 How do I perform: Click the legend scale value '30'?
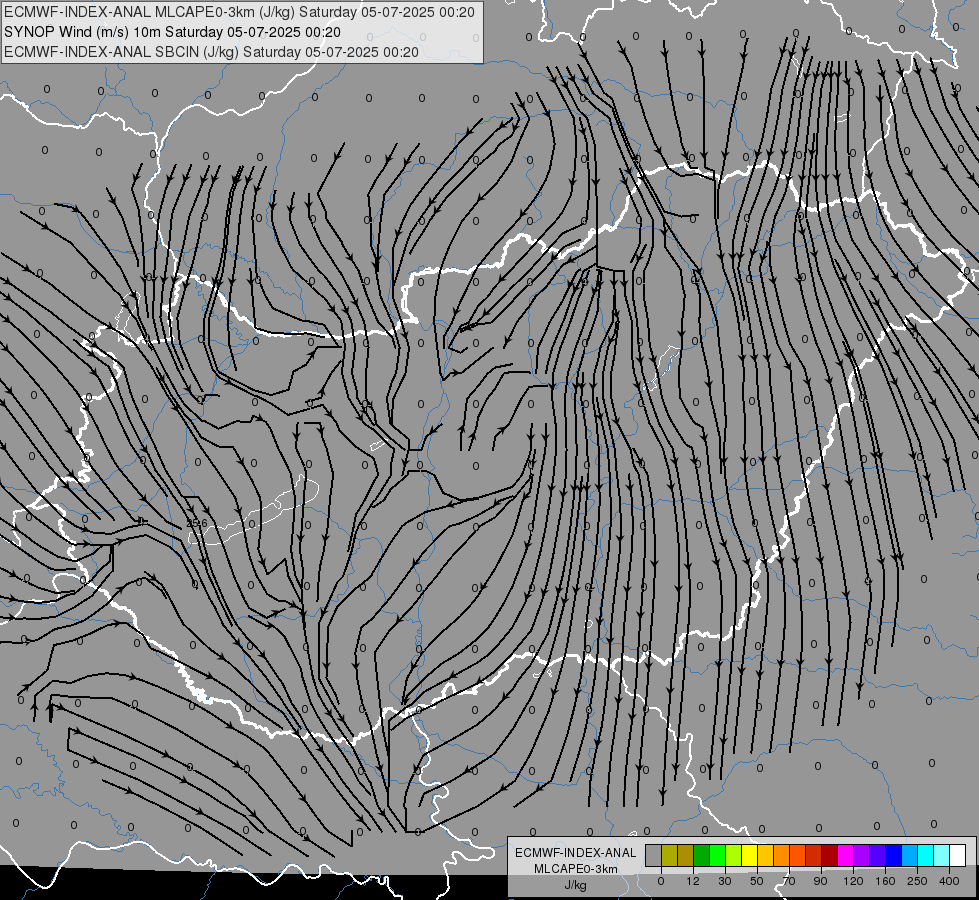(x=725, y=881)
